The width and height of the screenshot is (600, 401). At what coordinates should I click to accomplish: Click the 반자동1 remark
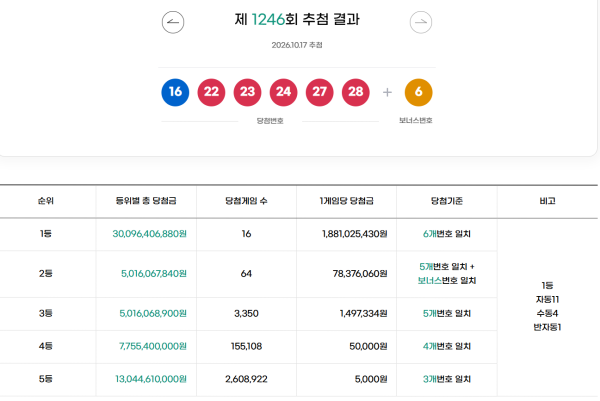(x=548, y=327)
